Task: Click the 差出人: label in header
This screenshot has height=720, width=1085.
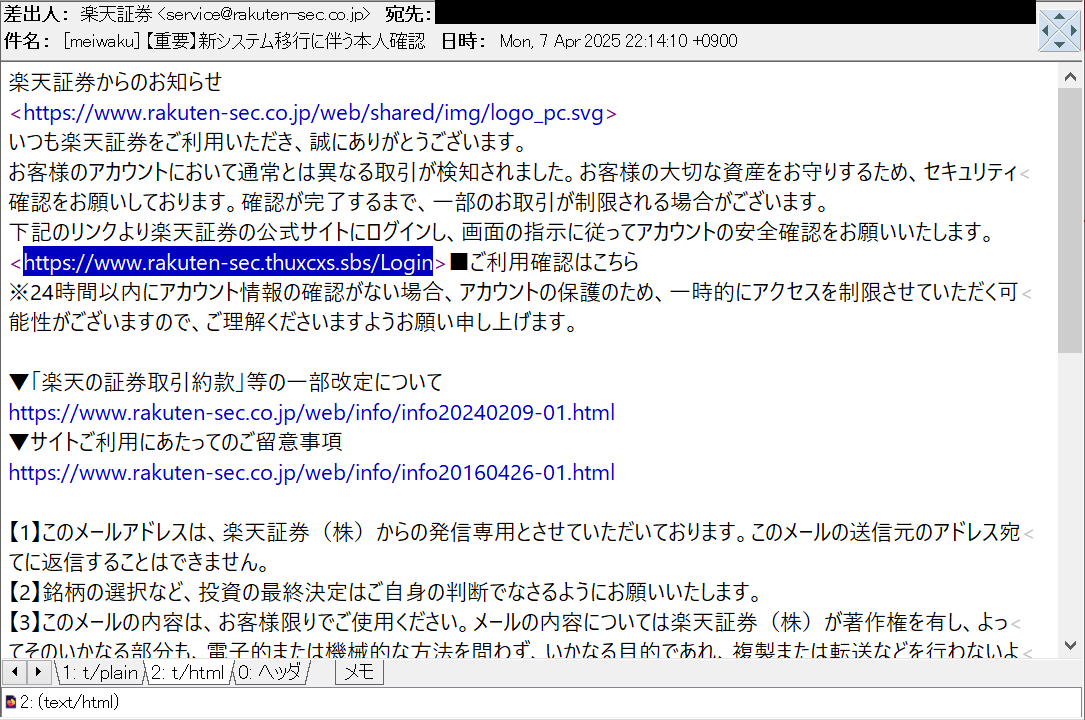Action: pos(36,14)
